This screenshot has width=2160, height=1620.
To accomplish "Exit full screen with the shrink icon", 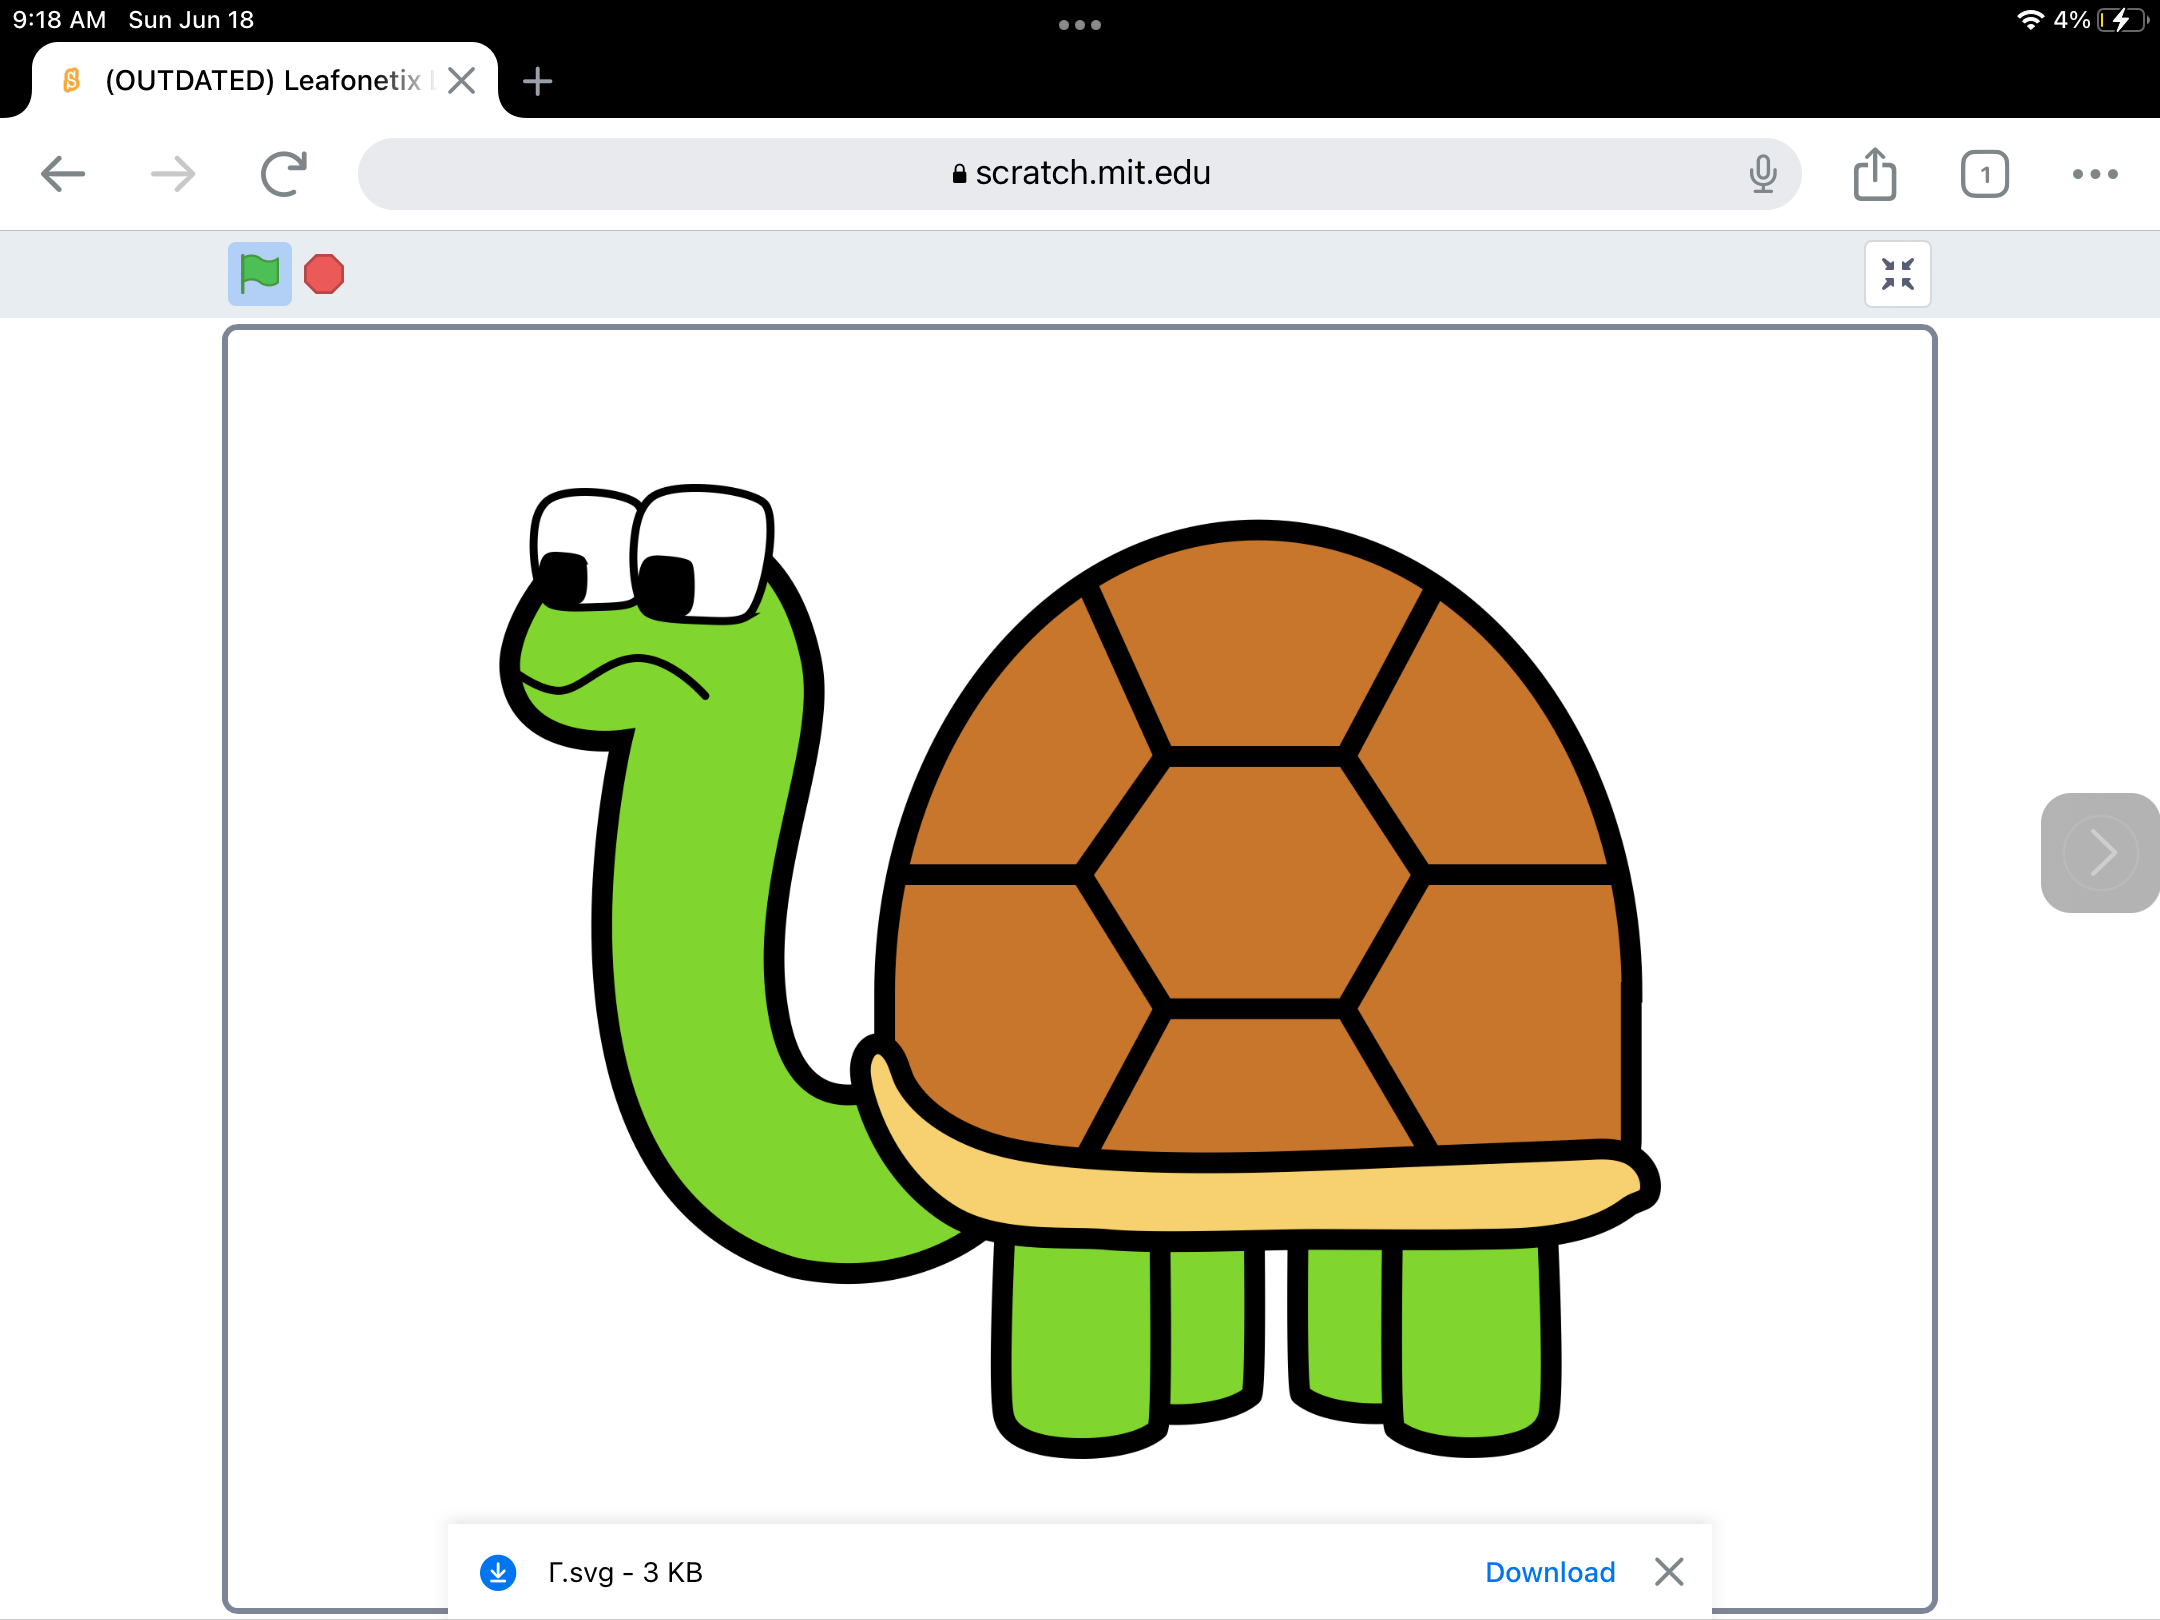I will (1897, 274).
